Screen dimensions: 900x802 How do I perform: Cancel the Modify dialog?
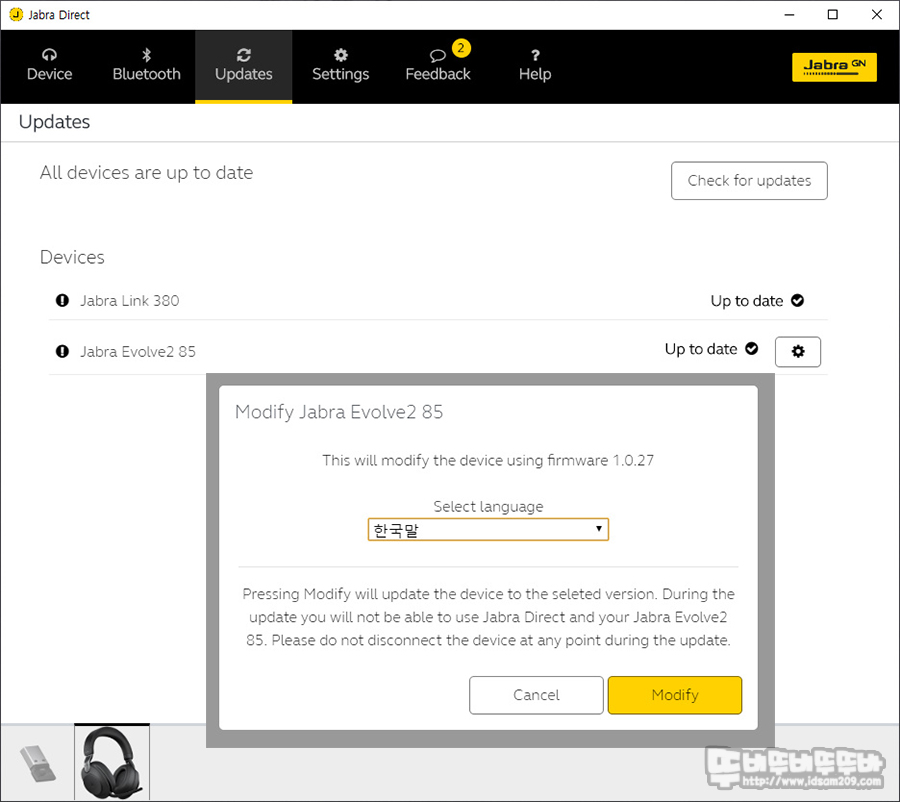(x=536, y=695)
